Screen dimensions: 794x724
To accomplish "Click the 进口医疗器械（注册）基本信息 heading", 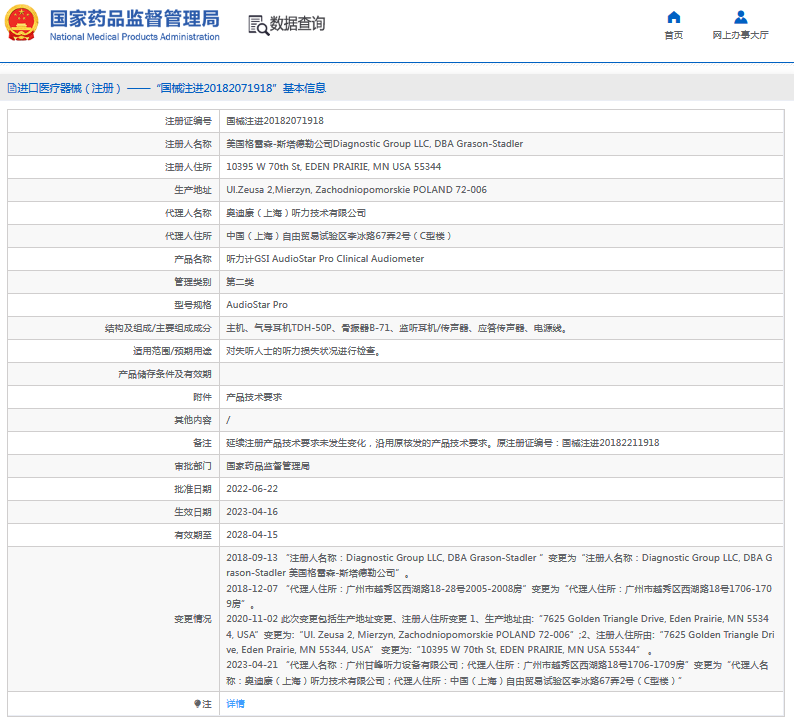I will pos(167,89).
